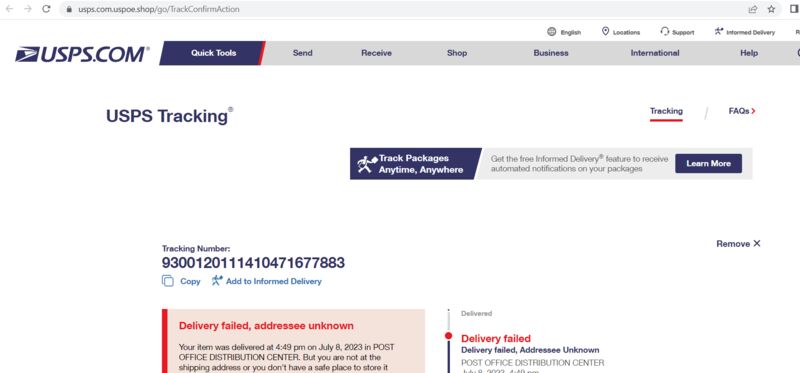Open the English language link
Screen dimensions: 800x373
point(570,32)
